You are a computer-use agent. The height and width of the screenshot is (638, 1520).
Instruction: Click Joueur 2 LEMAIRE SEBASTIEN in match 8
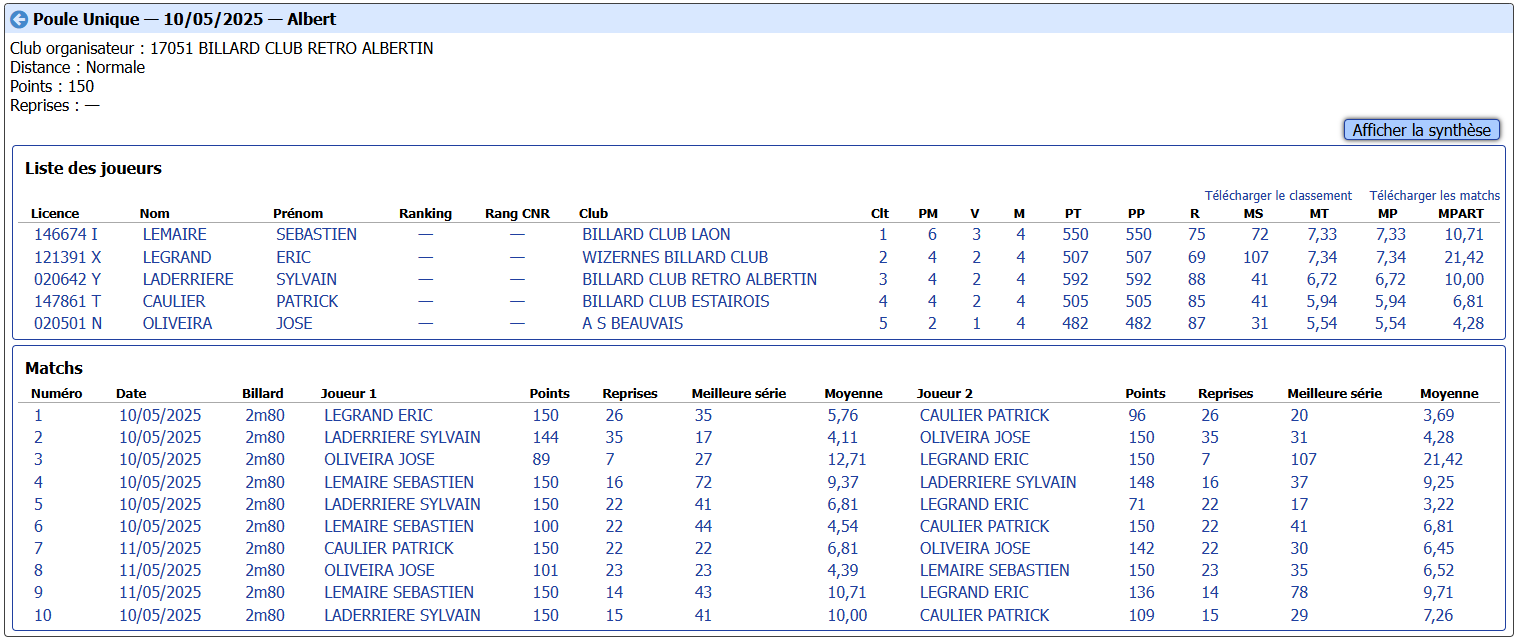(995, 570)
